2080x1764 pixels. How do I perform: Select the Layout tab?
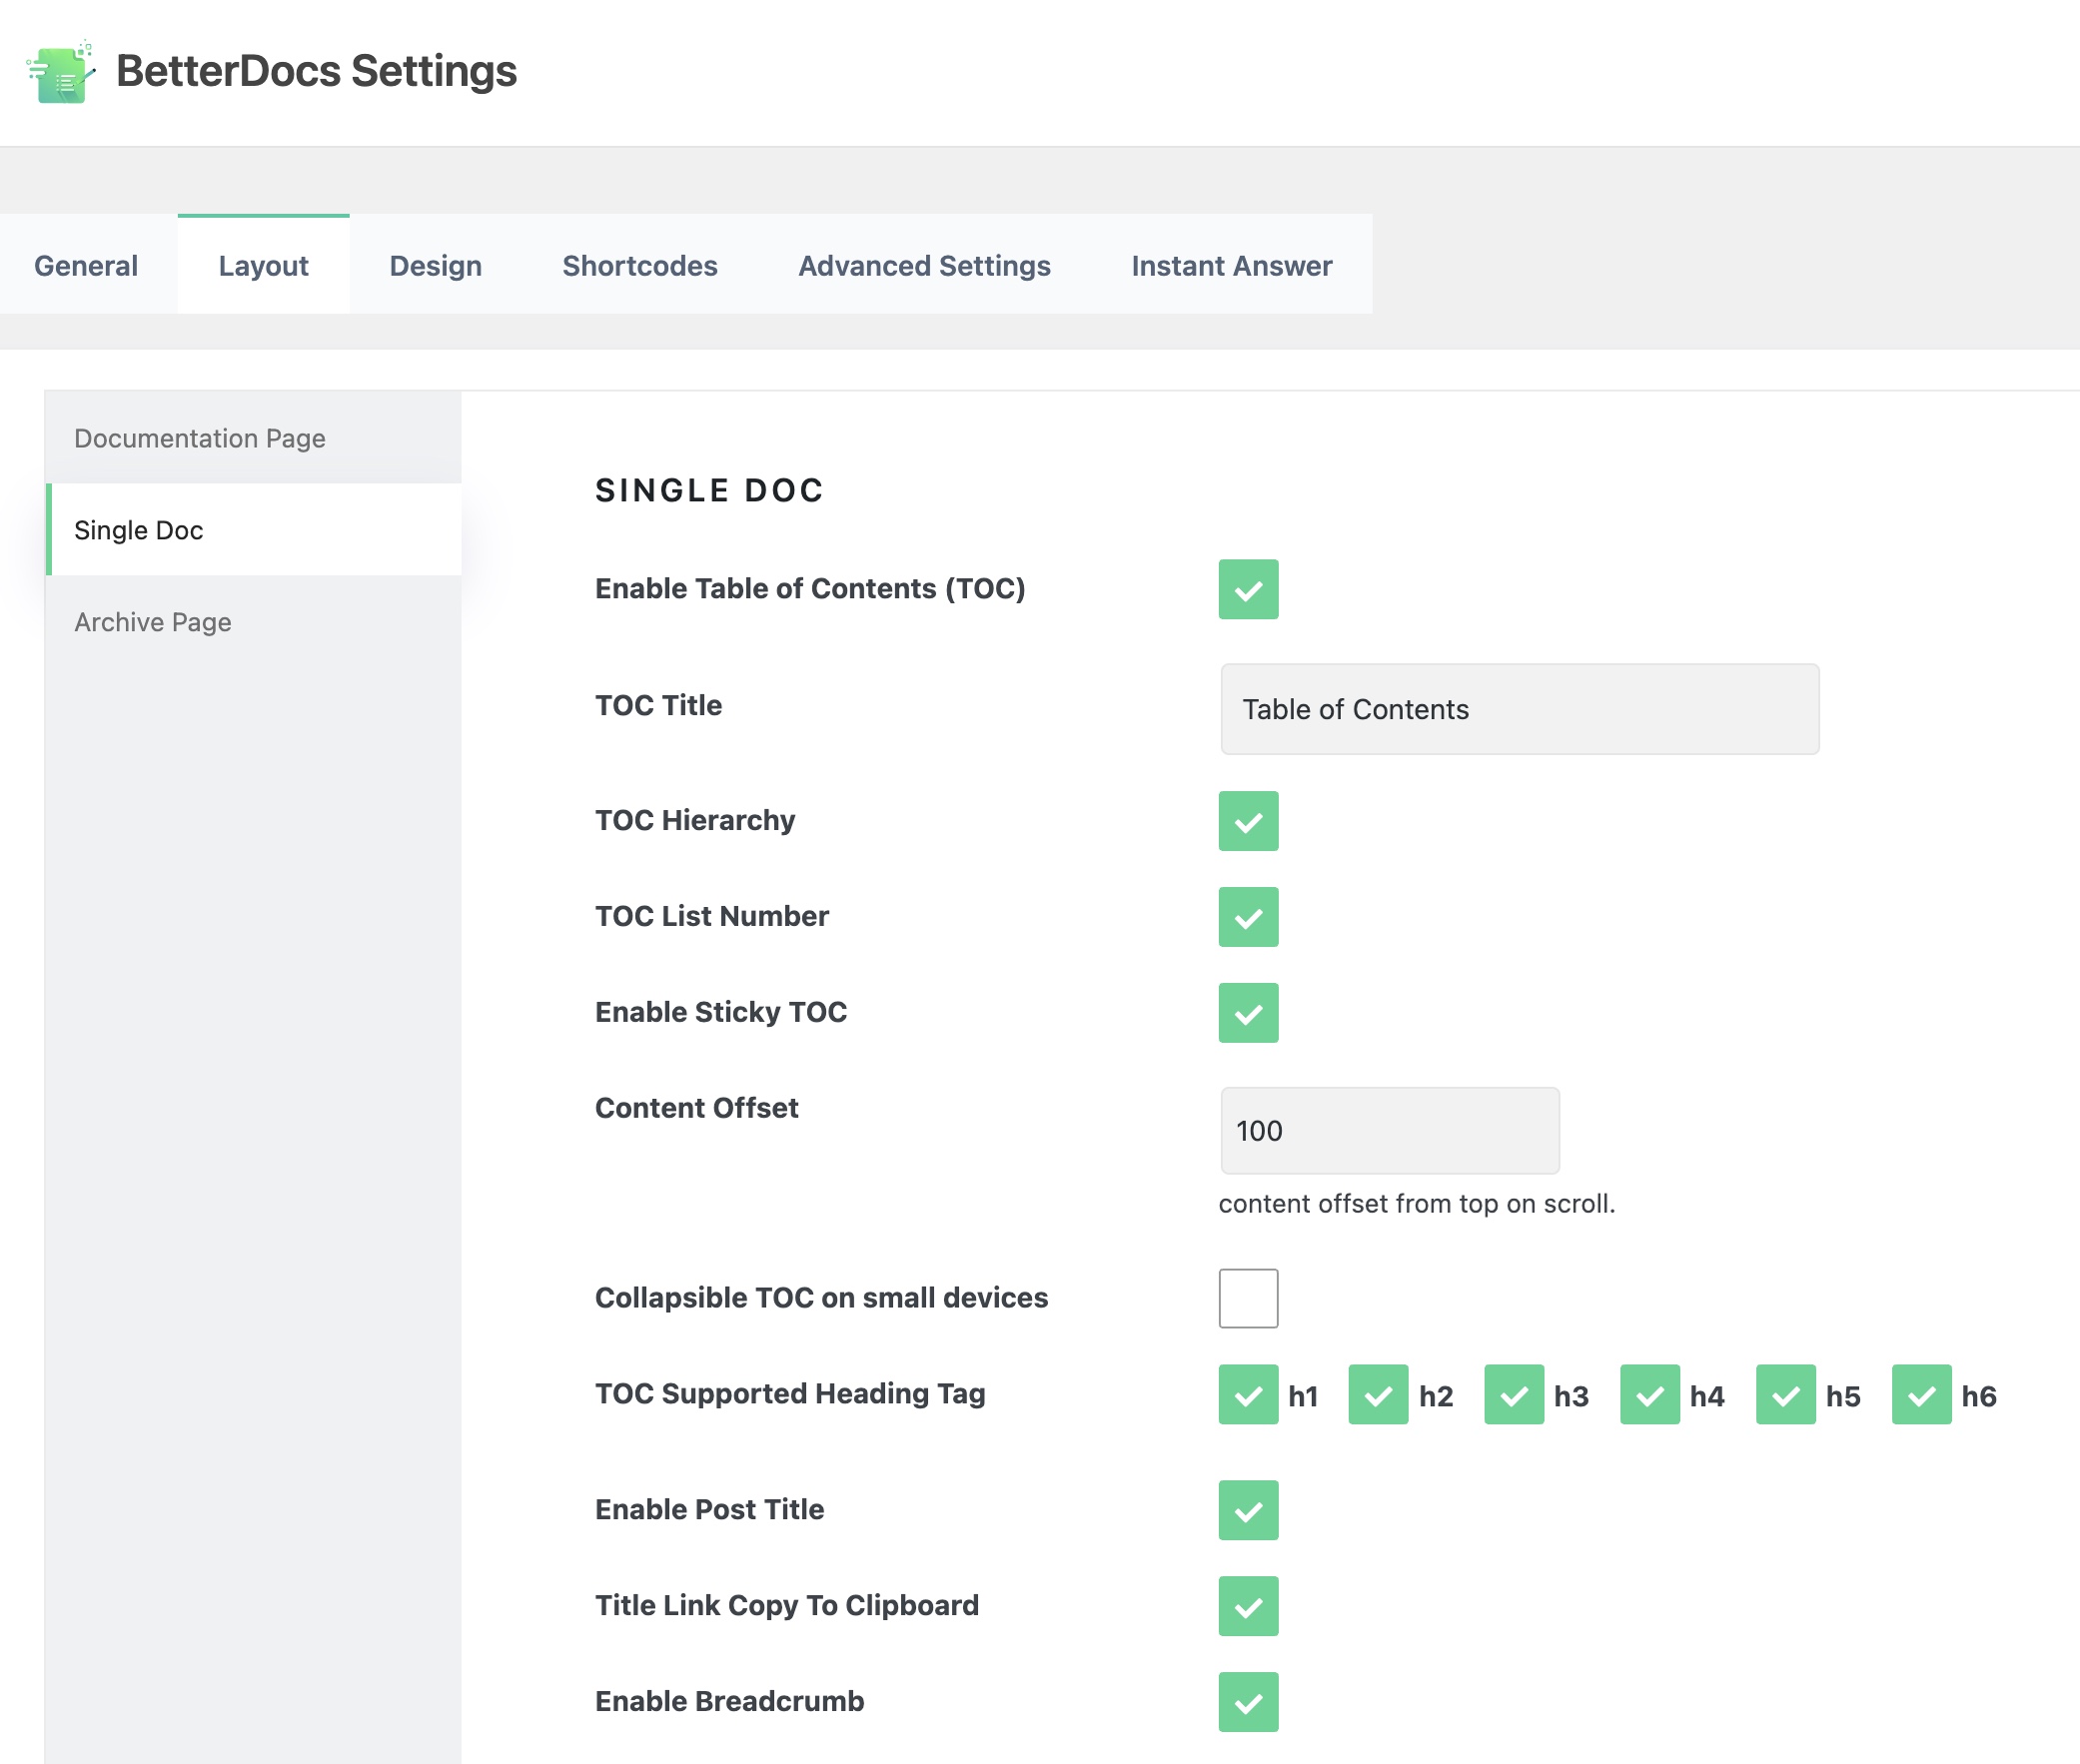pyautogui.click(x=263, y=265)
